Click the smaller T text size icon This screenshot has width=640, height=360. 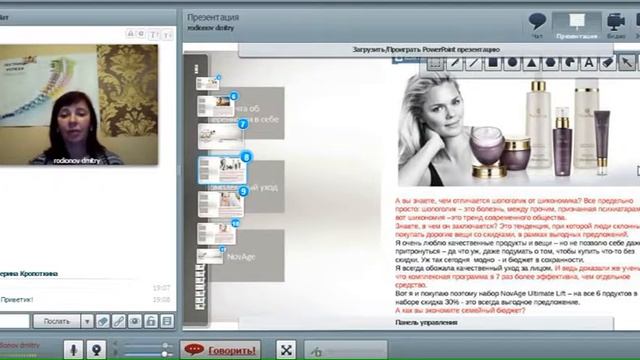(167, 36)
